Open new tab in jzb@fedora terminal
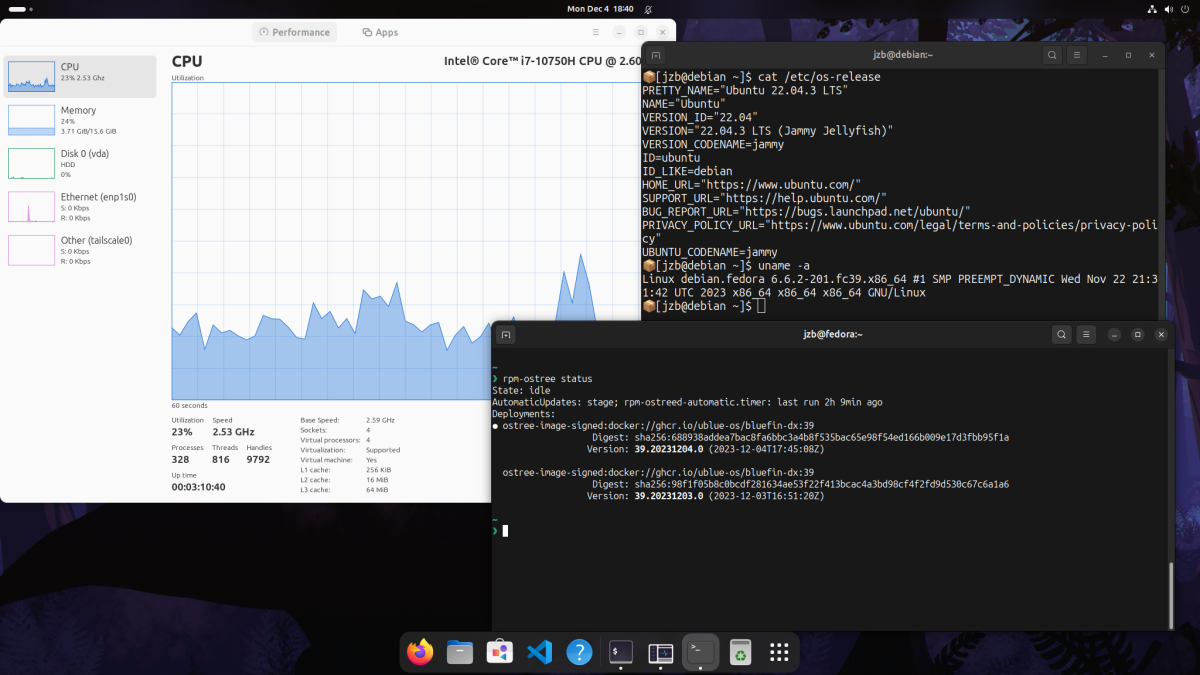This screenshot has height=675, width=1200. click(506, 334)
